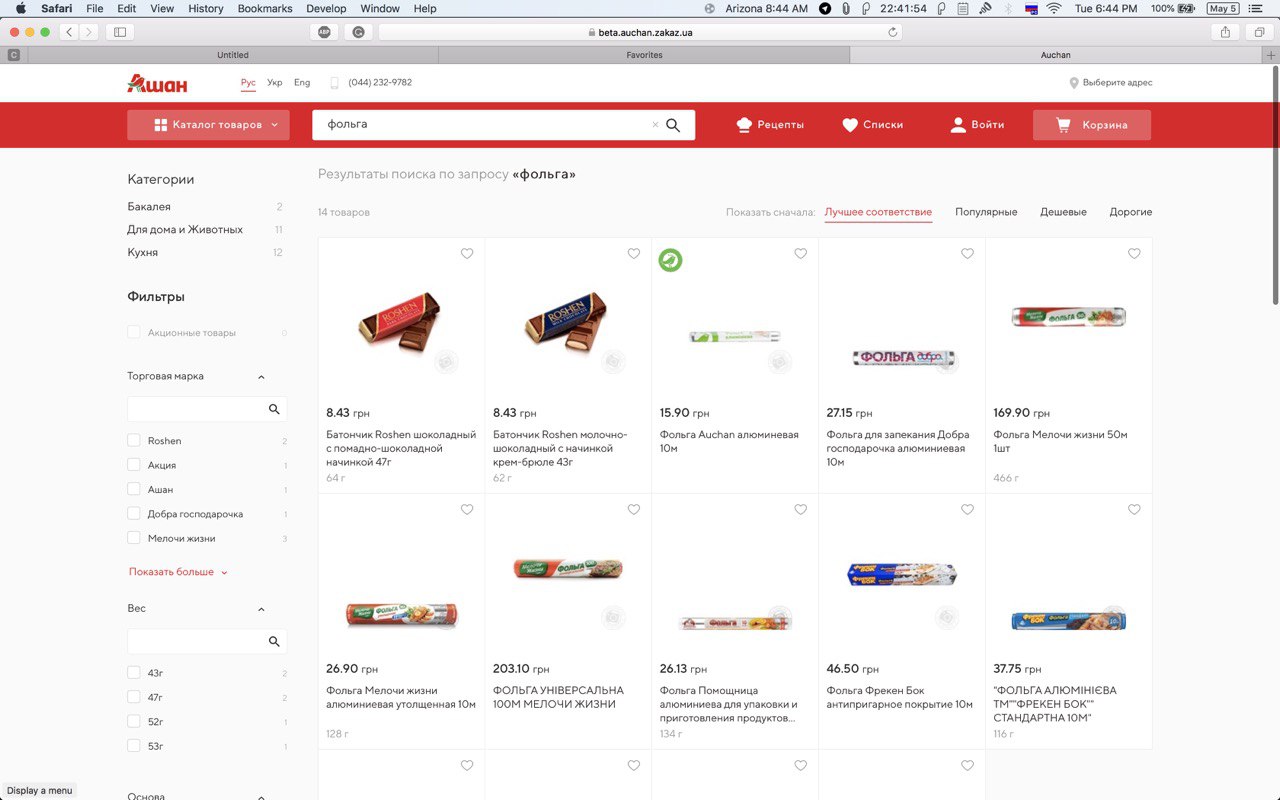This screenshot has height=800, width=1280.
Task: Check the 43г weight filter
Action: pyautogui.click(x=134, y=673)
